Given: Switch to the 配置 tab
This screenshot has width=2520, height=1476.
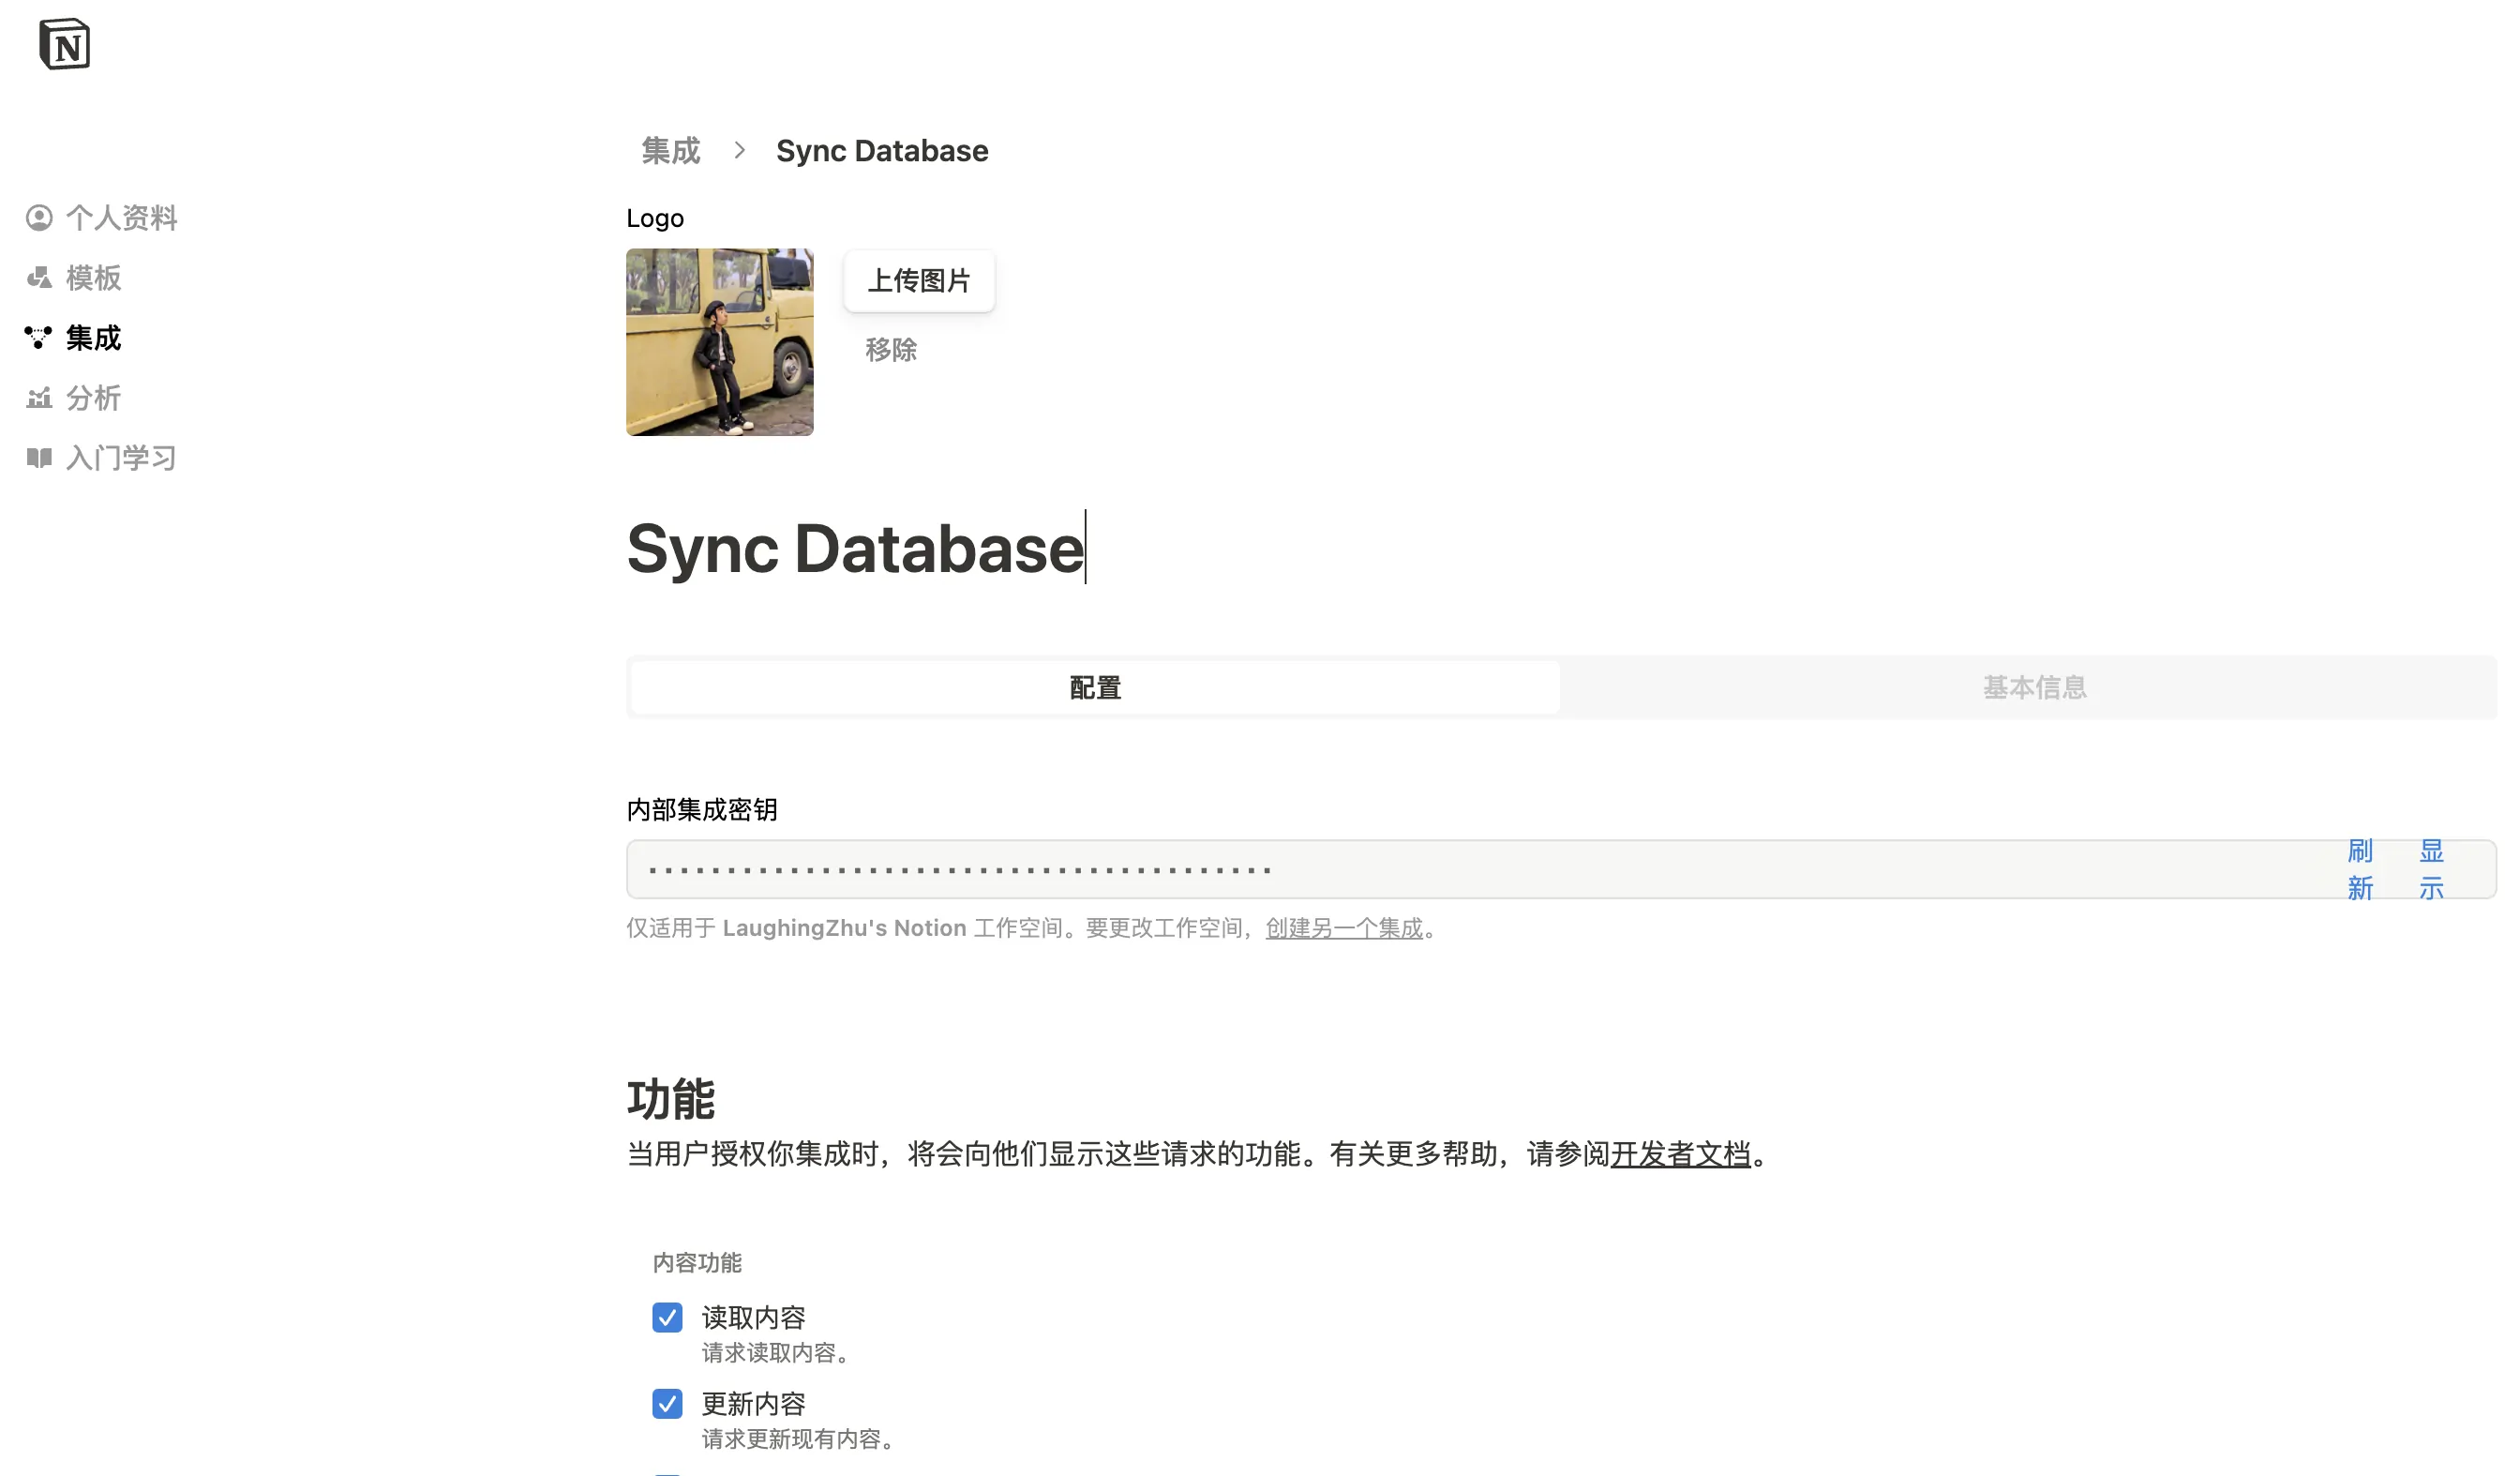Looking at the screenshot, I should click(x=1095, y=688).
